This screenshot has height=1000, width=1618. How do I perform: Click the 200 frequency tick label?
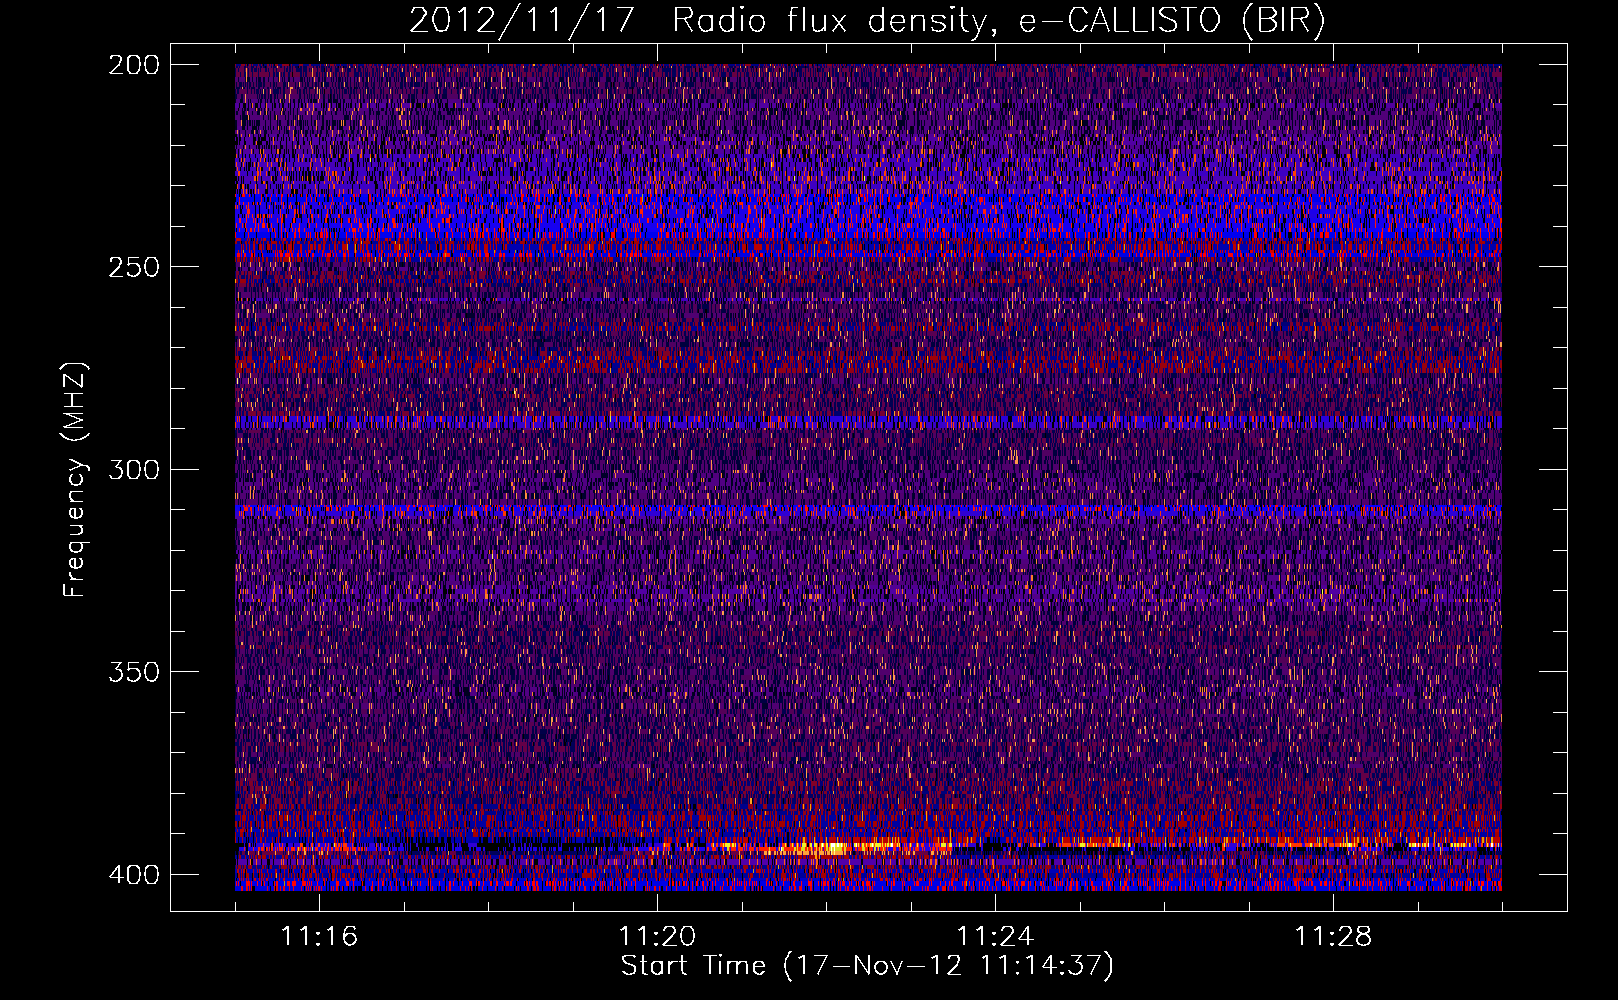pos(133,65)
